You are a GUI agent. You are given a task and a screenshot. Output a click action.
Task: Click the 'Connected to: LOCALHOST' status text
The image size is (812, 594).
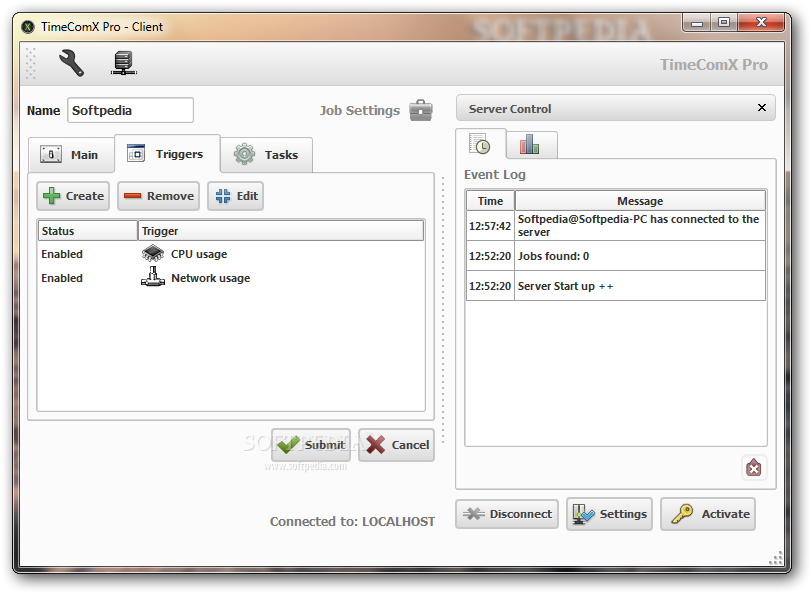coord(352,521)
